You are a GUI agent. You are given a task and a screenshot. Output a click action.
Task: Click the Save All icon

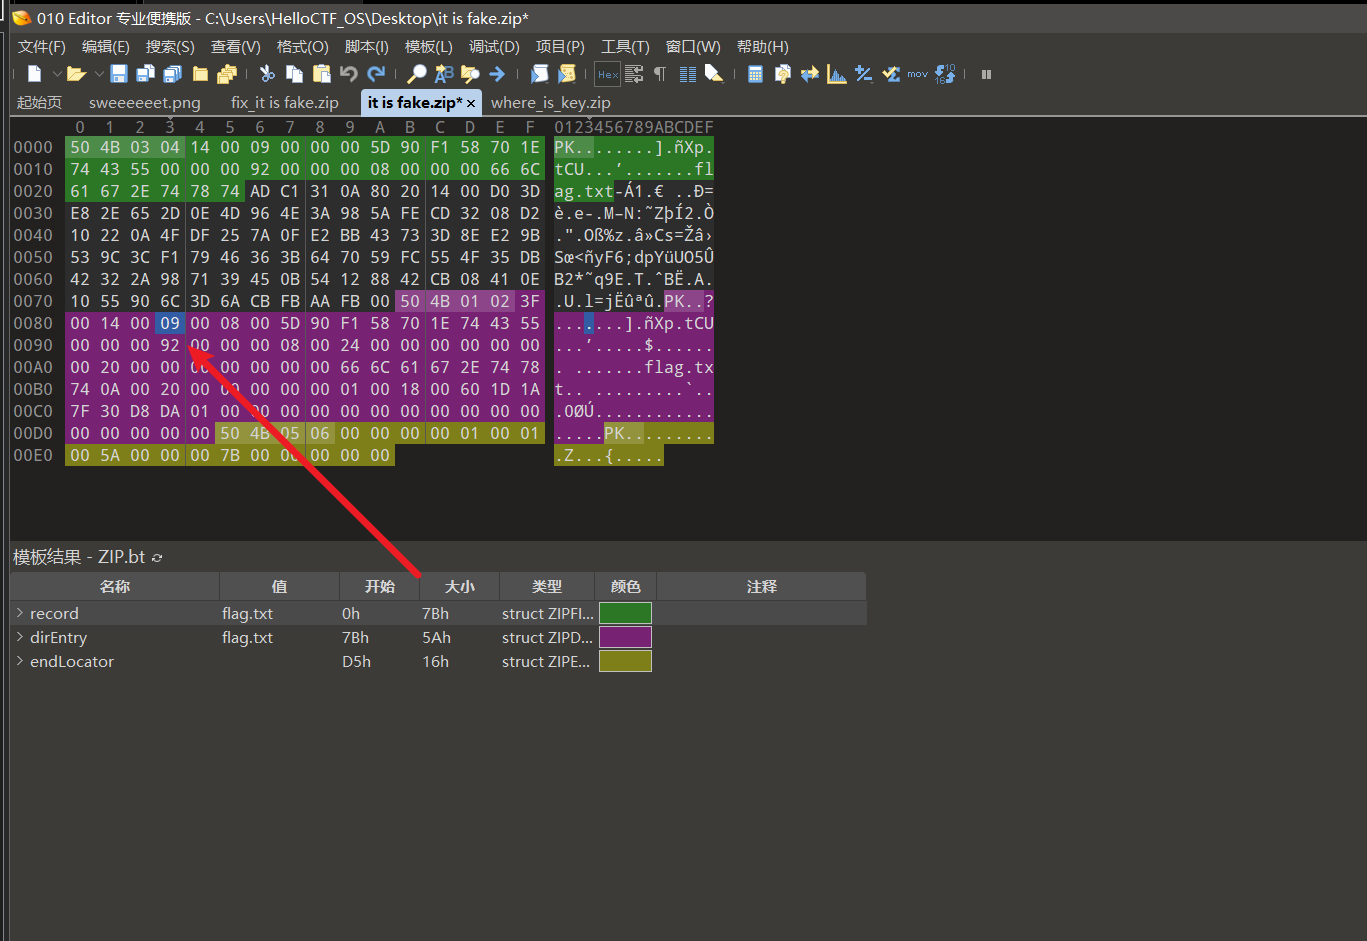[x=172, y=74]
